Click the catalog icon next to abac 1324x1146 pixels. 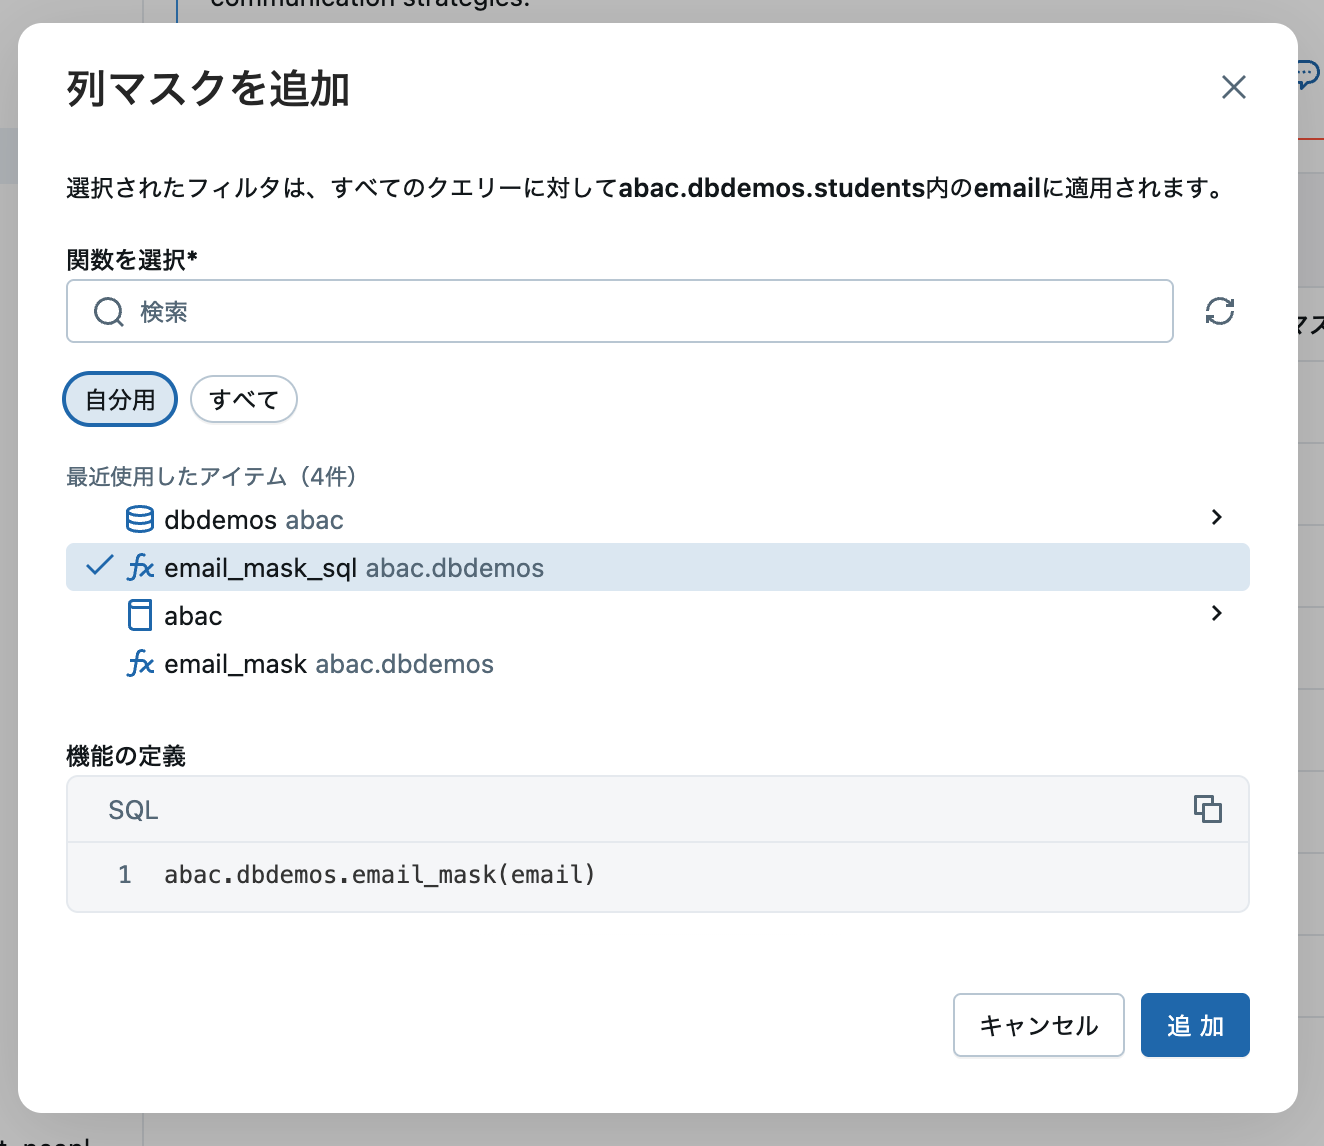[x=139, y=615]
